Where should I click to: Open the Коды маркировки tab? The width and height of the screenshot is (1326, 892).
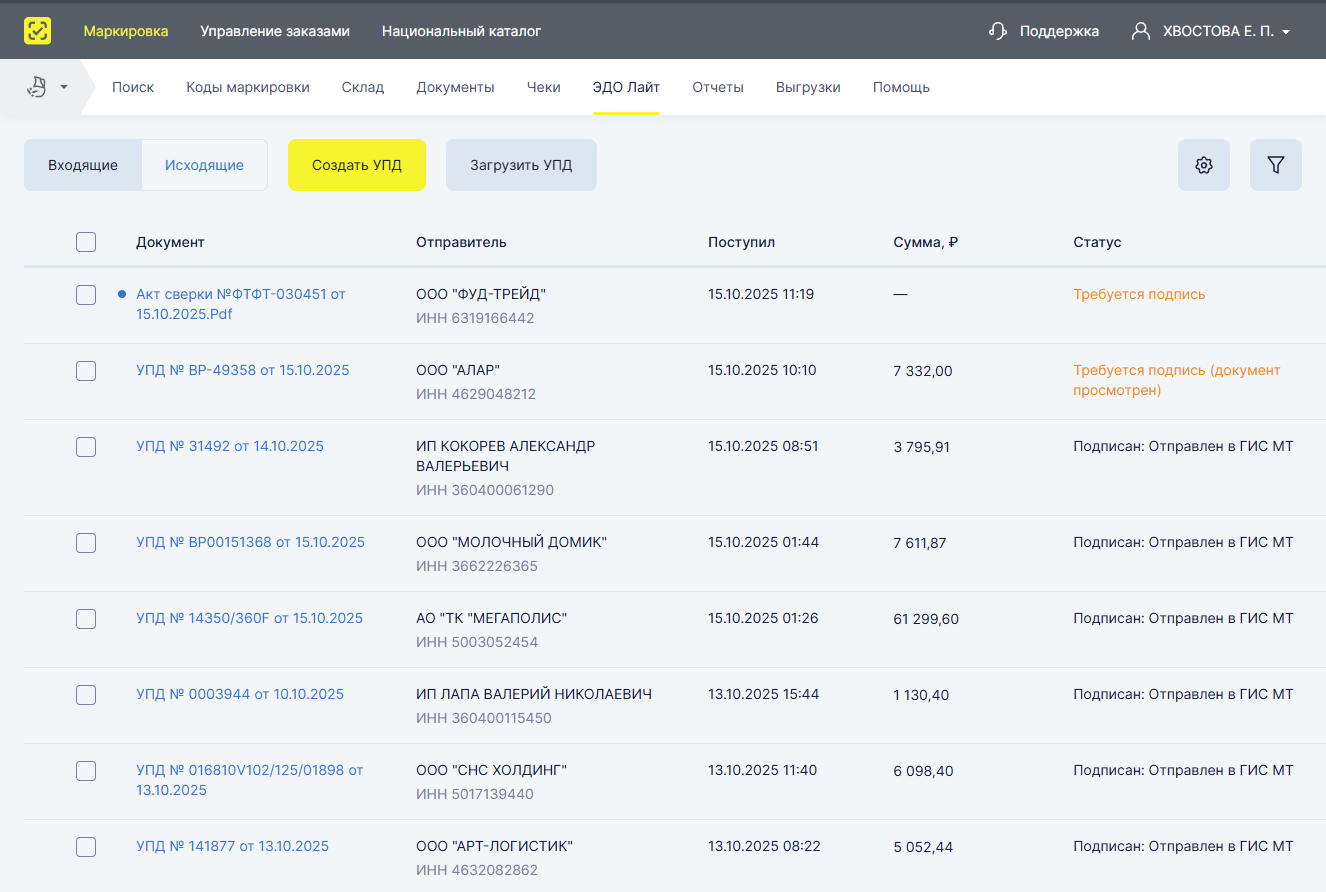click(248, 87)
